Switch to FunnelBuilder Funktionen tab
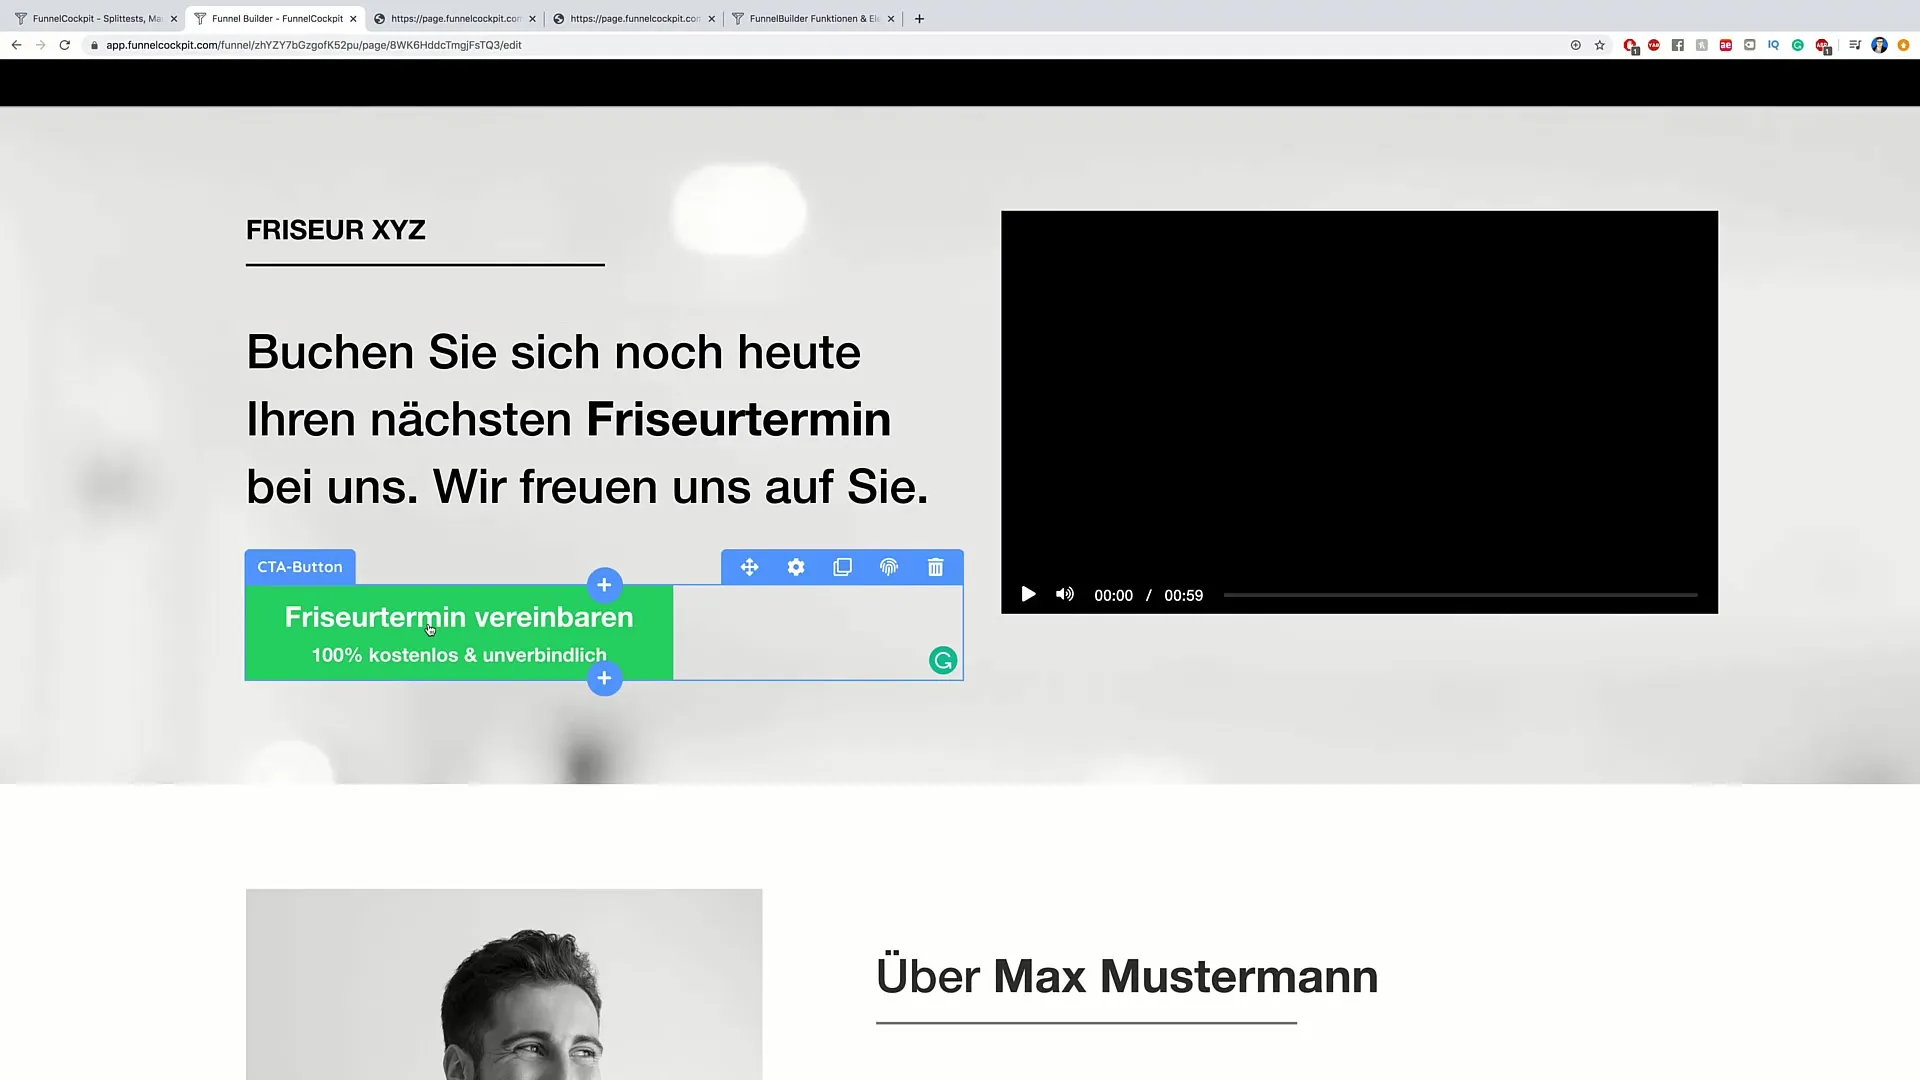Viewport: 1920px width, 1080px height. coord(812,18)
